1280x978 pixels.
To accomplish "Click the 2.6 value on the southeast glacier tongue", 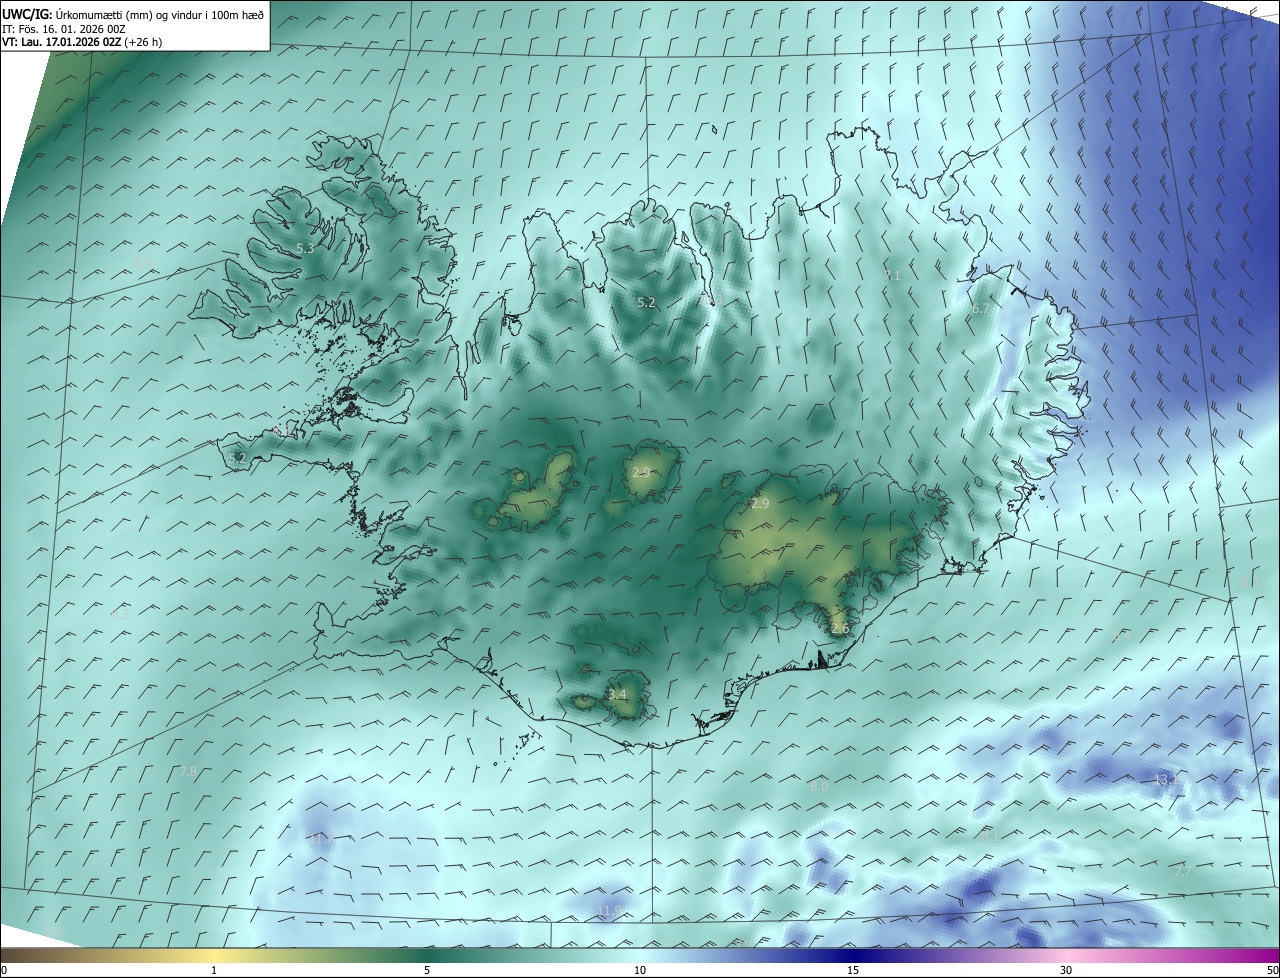I will tap(839, 629).
